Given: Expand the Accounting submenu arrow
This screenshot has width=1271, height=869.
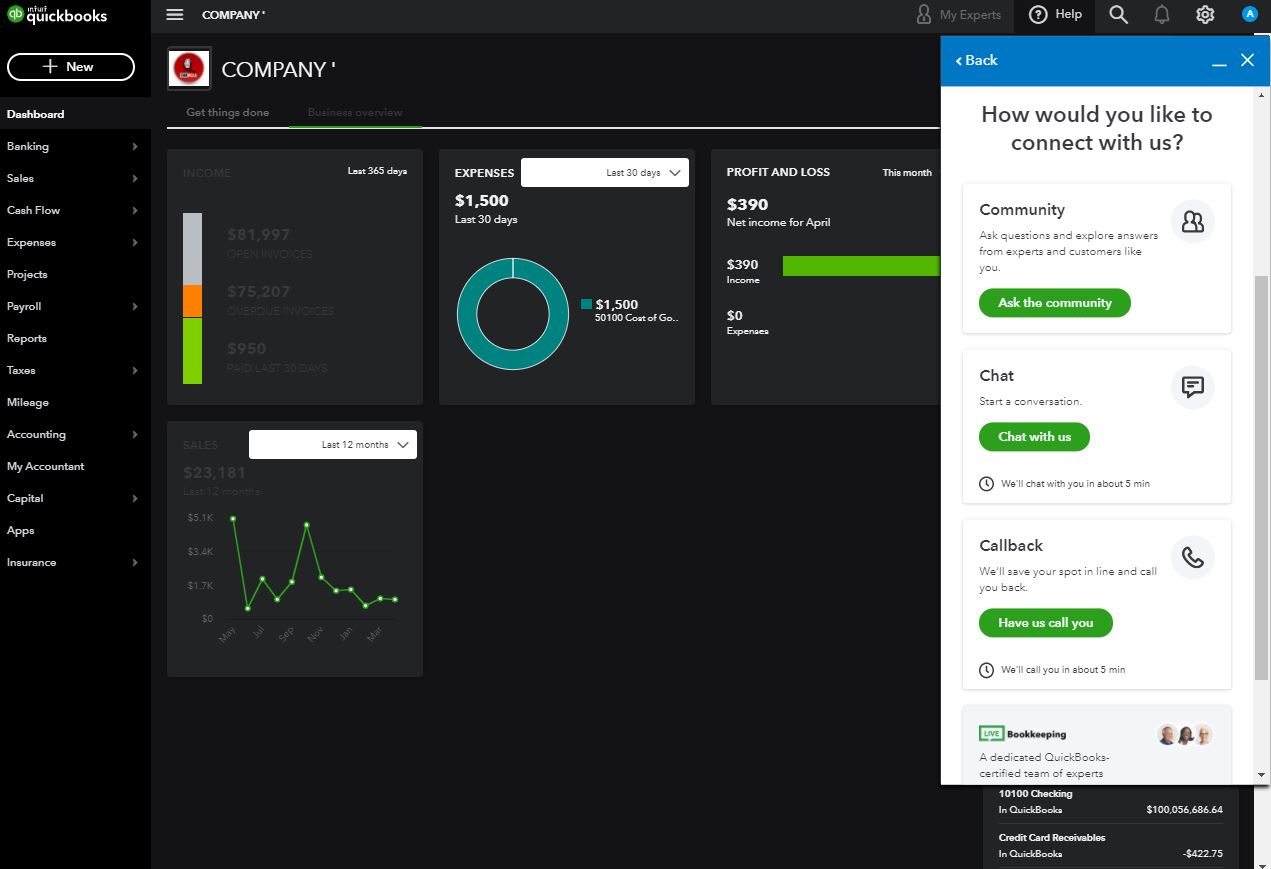Looking at the screenshot, I should [135, 435].
